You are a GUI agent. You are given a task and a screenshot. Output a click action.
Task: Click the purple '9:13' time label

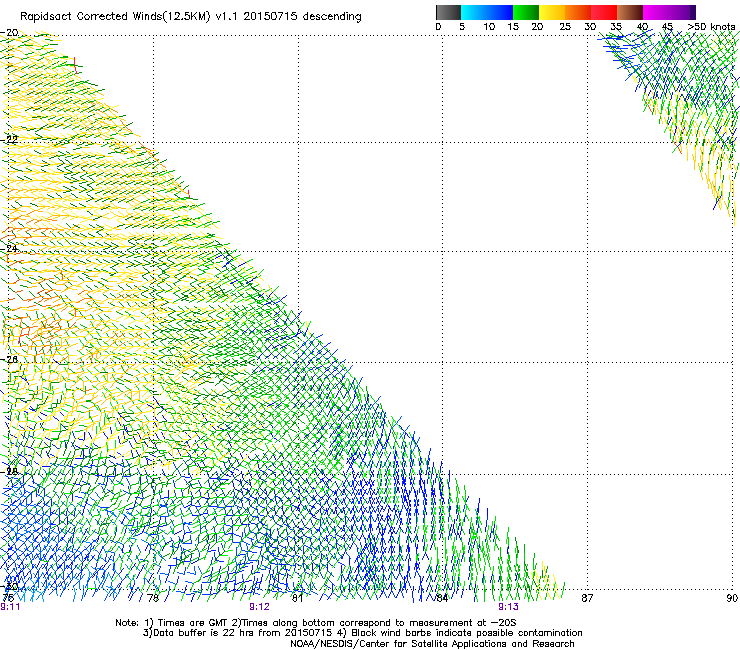tap(508, 607)
